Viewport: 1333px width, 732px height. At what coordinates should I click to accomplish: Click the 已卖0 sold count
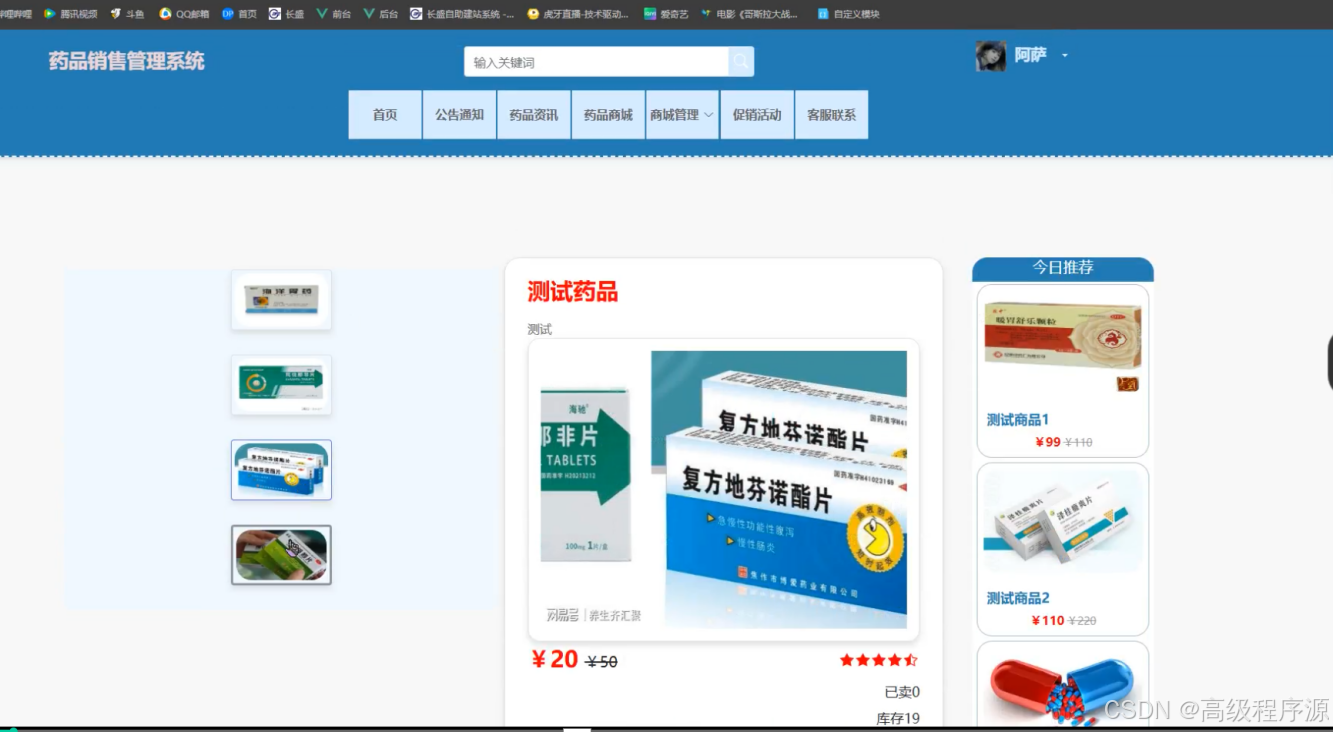click(x=902, y=692)
